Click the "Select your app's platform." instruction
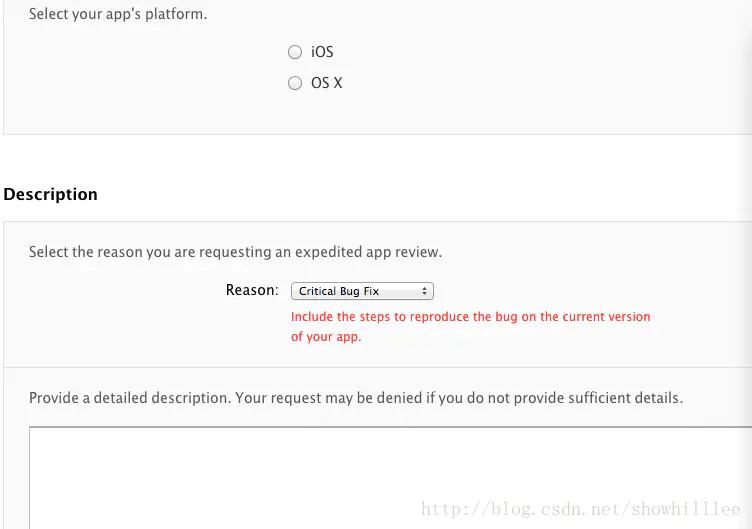The height and width of the screenshot is (529, 752). pyautogui.click(x=118, y=15)
